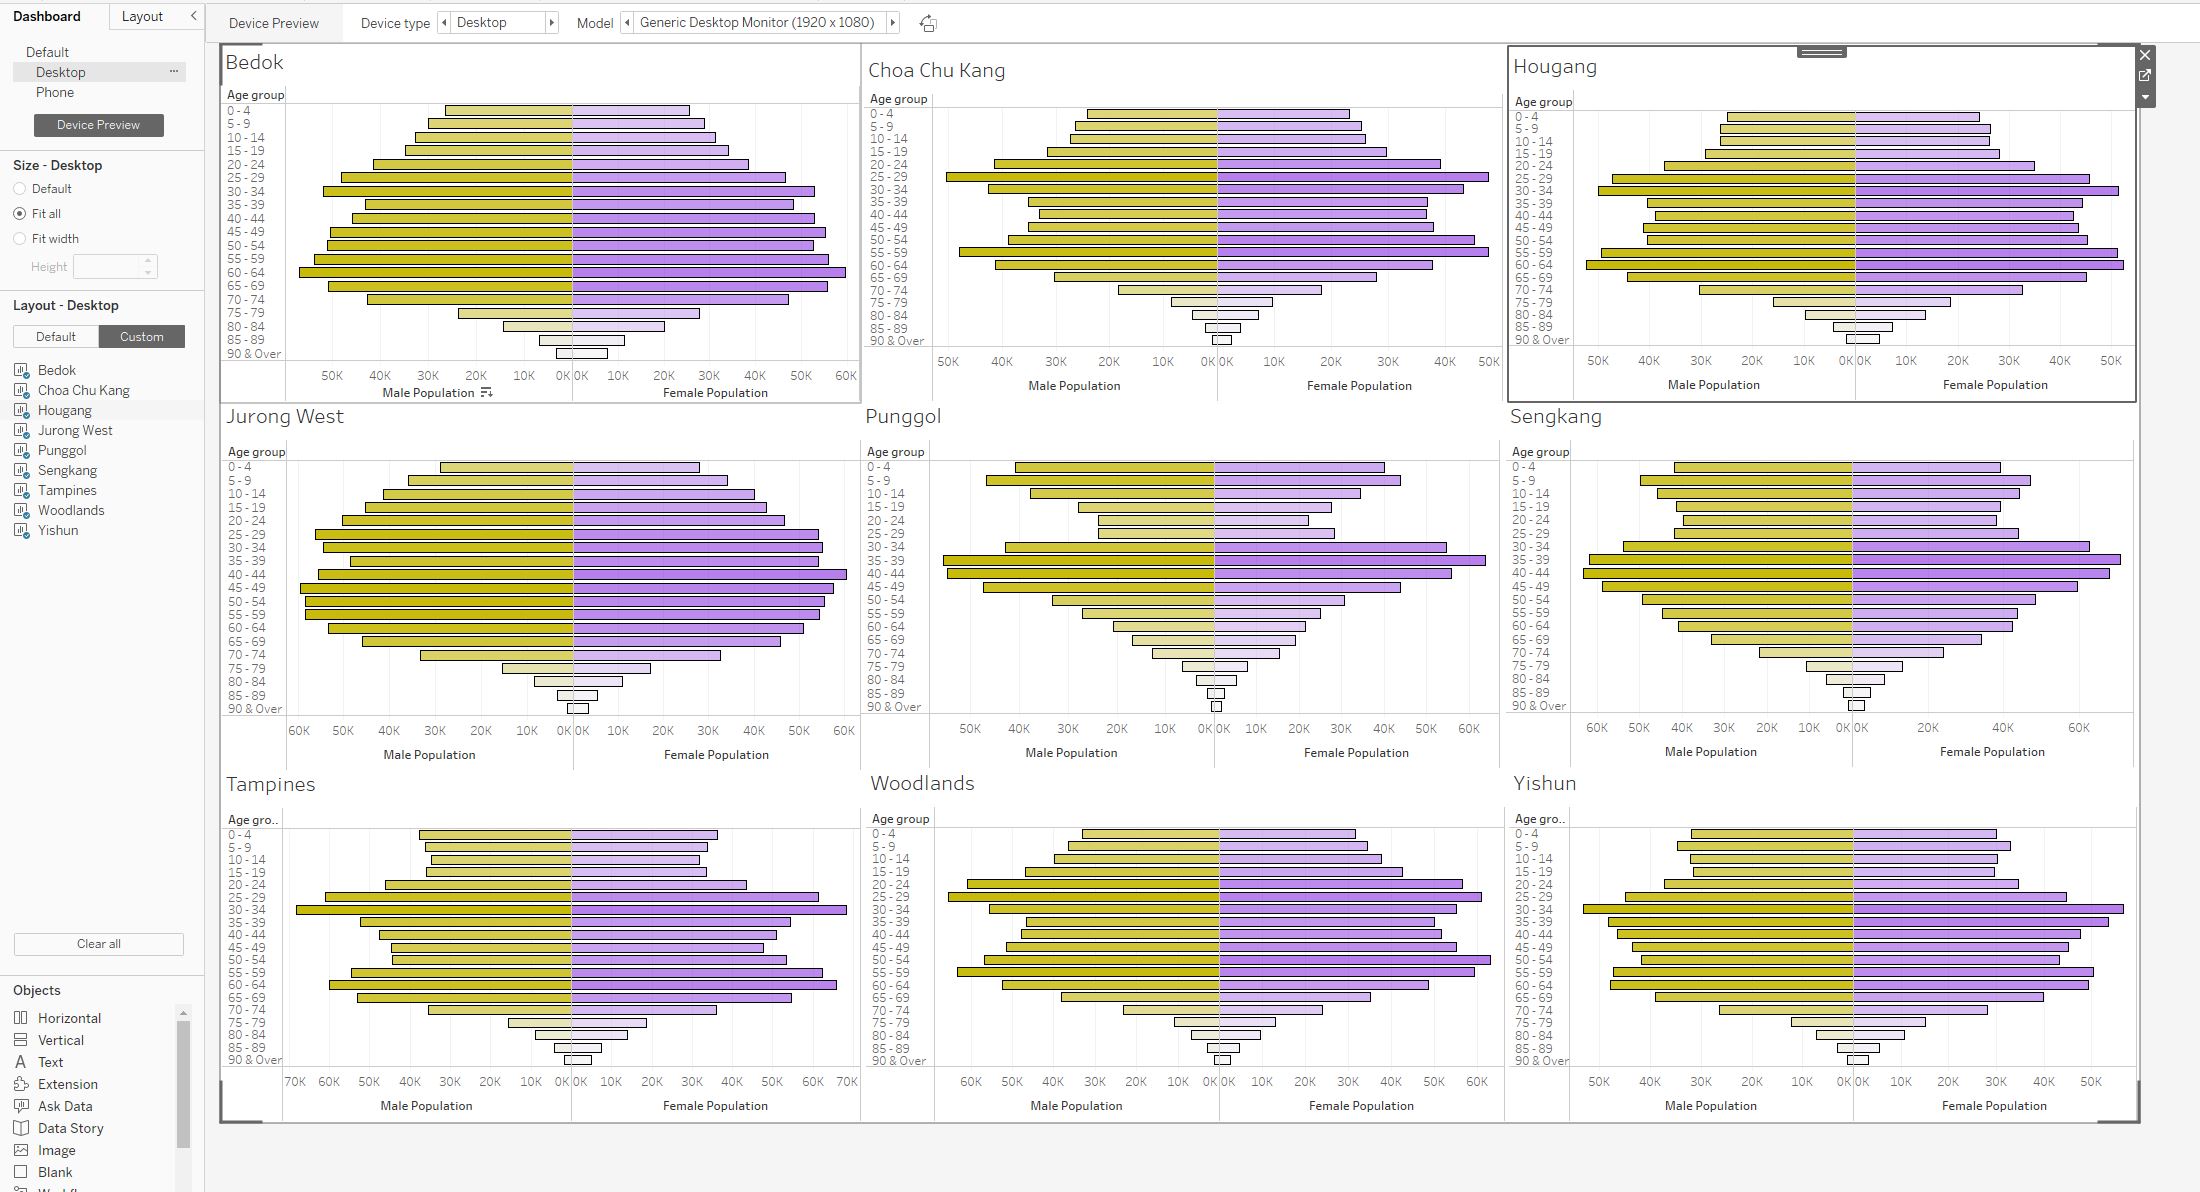Click the Go to Sheet icon on Hougang
Screen dimensions: 2200x1192
coord(2145,76)
